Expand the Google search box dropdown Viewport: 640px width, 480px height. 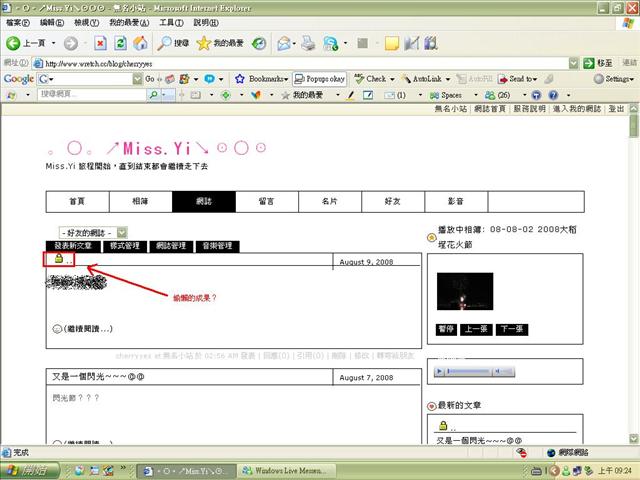point(138,79)
